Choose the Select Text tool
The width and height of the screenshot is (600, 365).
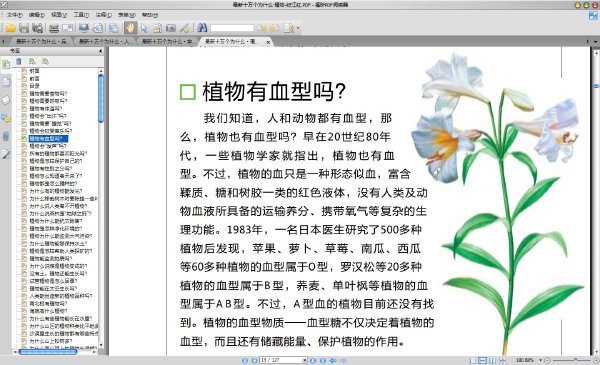tap(157, 28)
